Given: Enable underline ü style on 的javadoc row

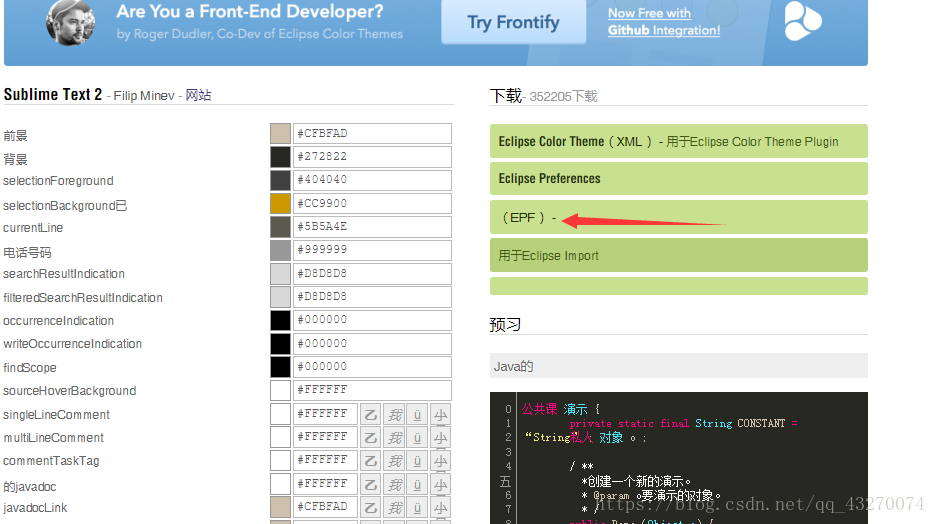Looking at the screenshot, I should coord(417,484).
